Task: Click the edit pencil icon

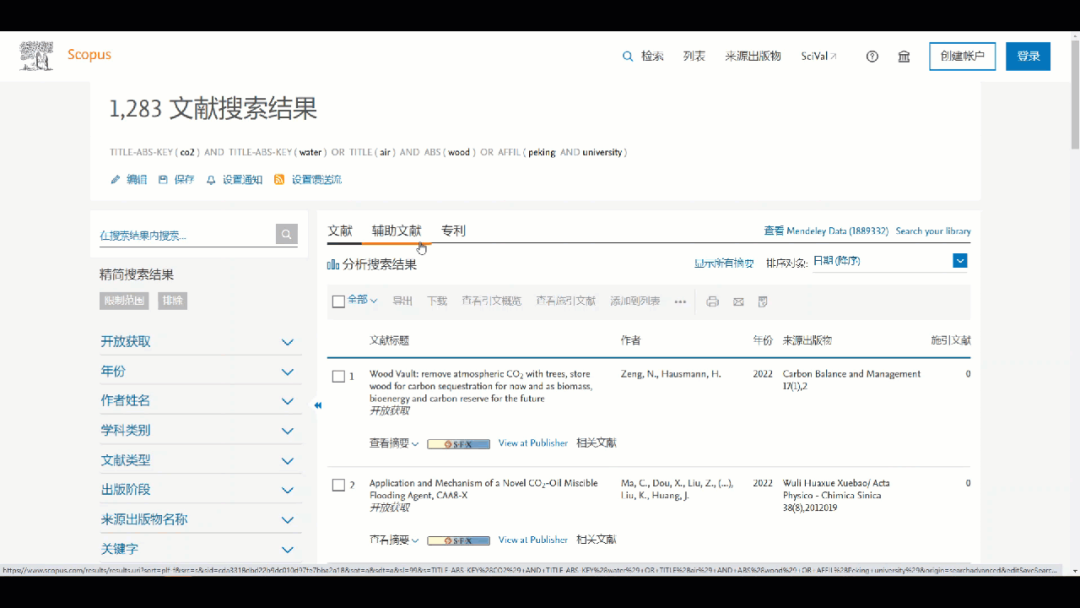Action: click(x=115, y=180)
